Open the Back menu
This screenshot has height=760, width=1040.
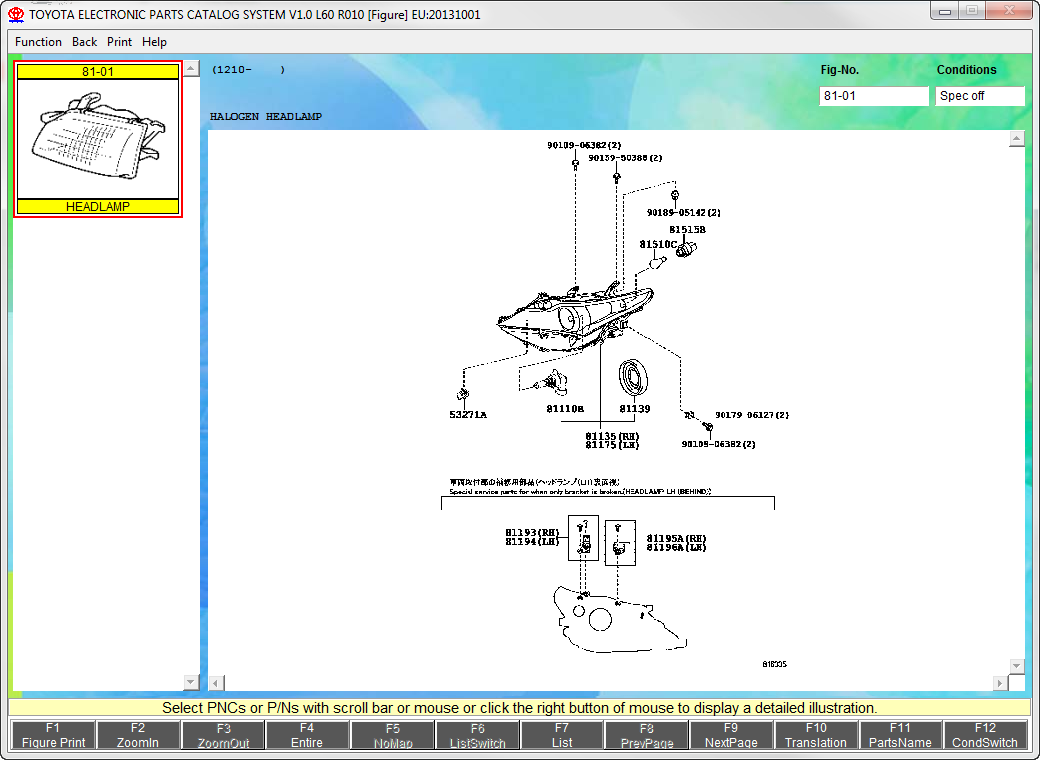[84, 42]
